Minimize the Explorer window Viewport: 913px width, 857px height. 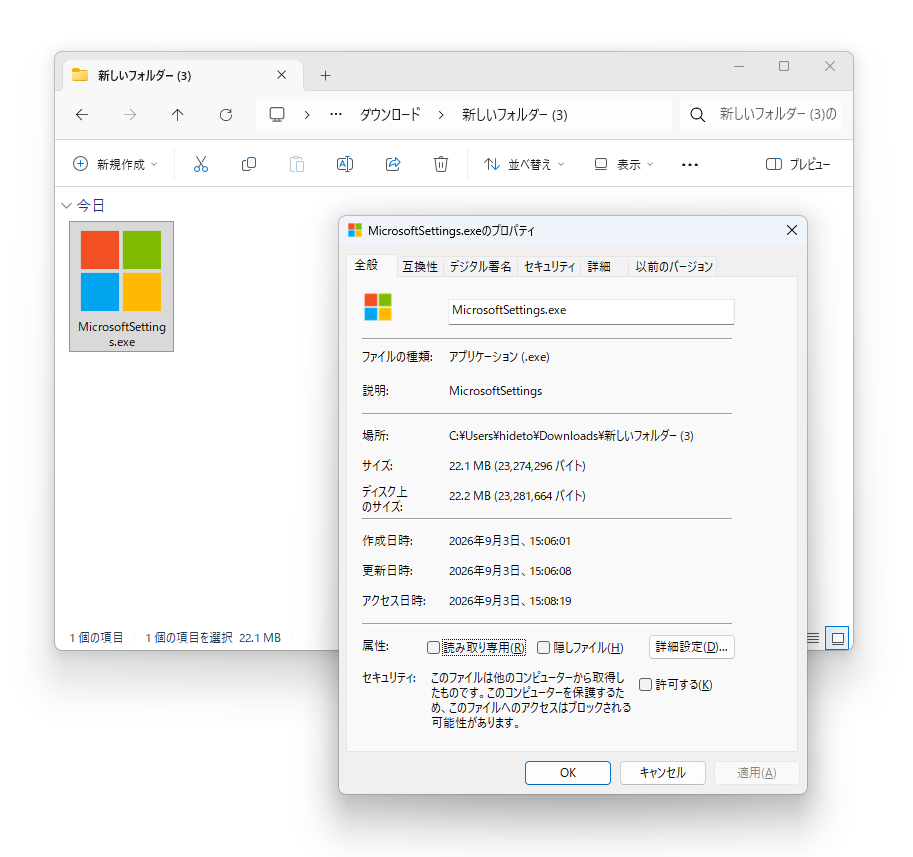click(x=739, y=66)
